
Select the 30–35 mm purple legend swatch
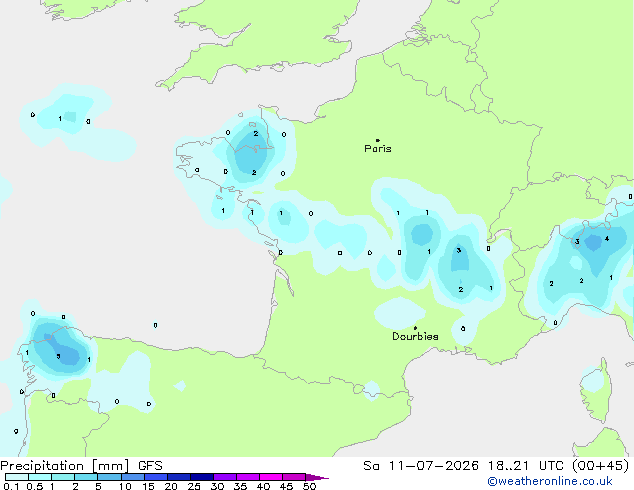point(225,477)
